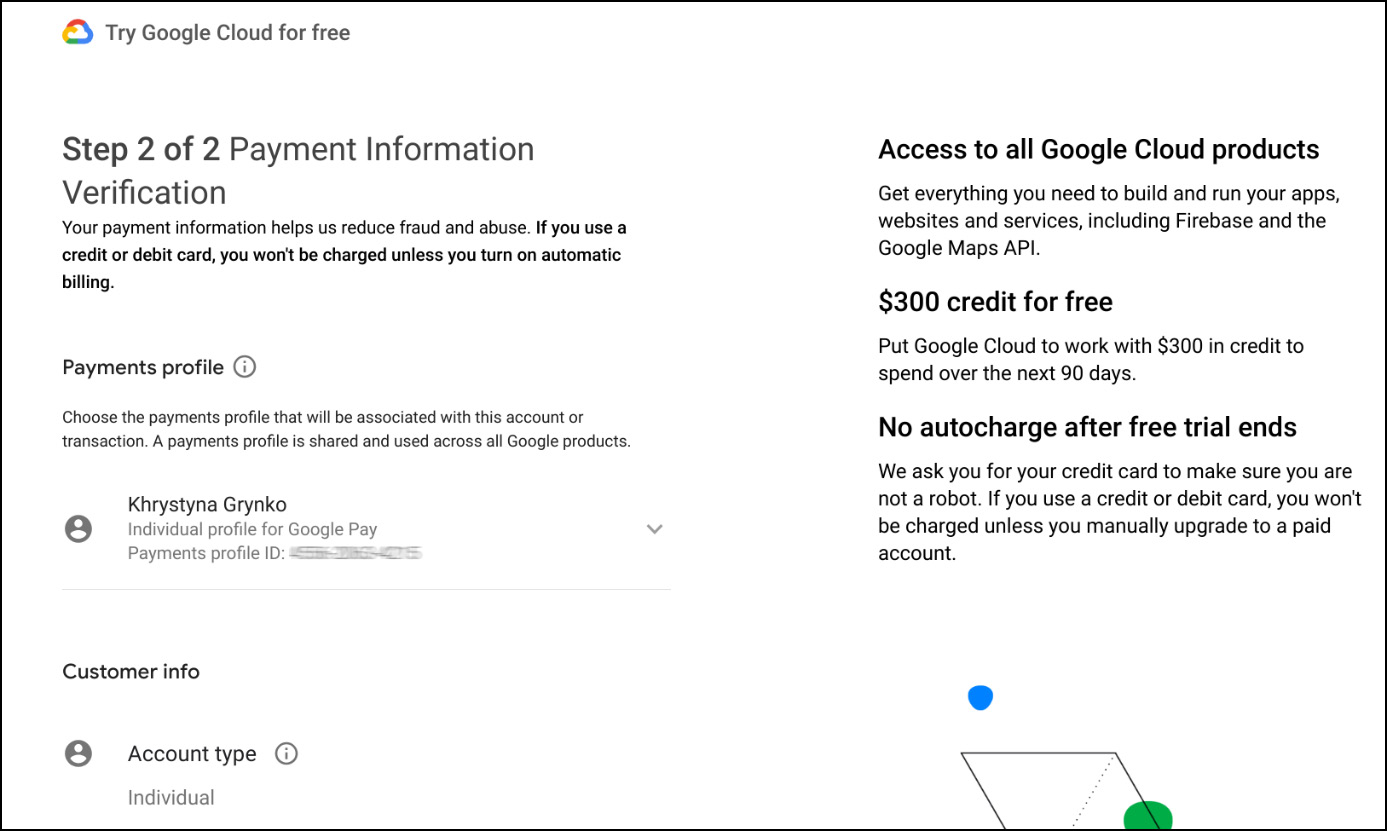The height and width of the screenshot is (831, 1387).
Task: Click the person icon beside Account type
Action: tap(78, 754)
